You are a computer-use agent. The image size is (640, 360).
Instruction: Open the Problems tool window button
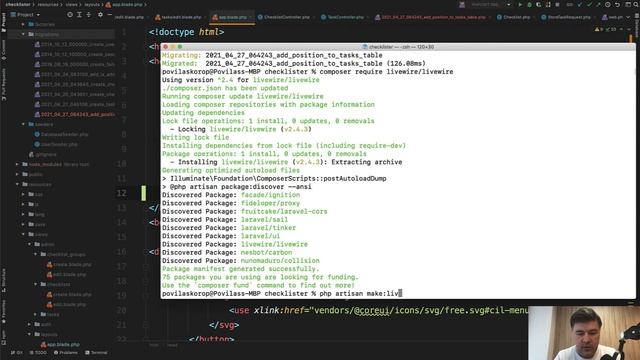click(x=65, y=353)
